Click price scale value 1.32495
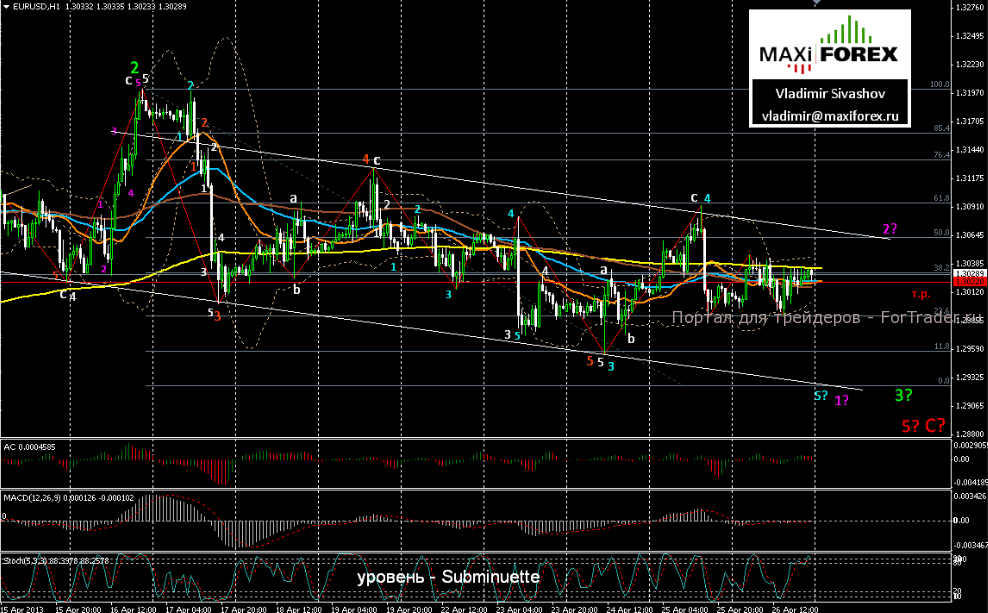This screenshot has height=613, width=988. coord(970,36)
